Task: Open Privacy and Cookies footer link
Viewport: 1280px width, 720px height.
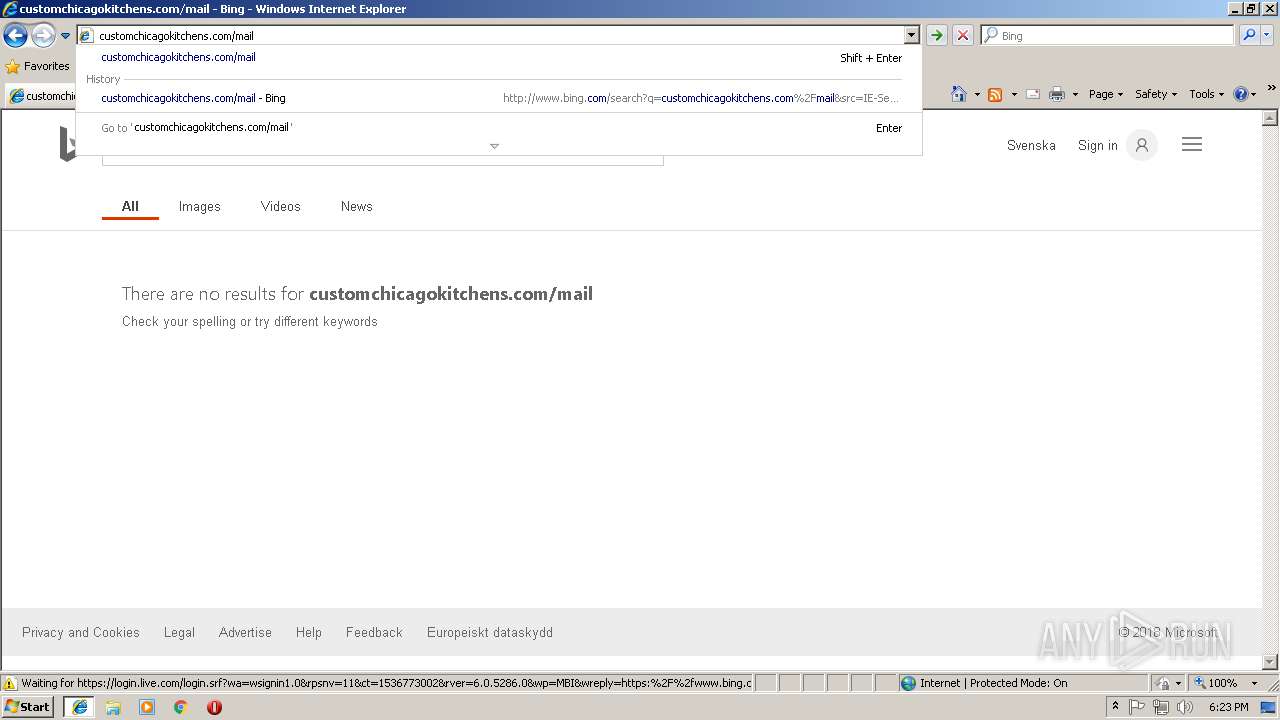Action: pos(81,632)
